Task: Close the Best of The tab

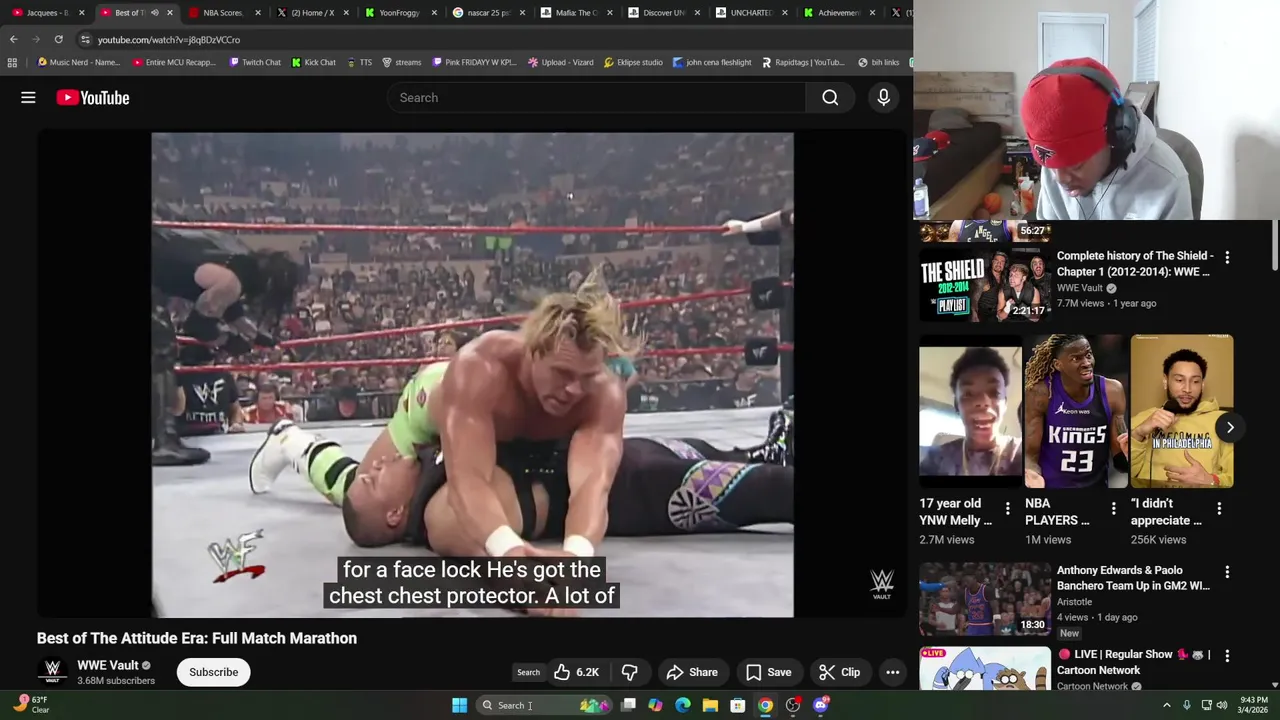Action: pyautogui.click(x=169, y=13)
